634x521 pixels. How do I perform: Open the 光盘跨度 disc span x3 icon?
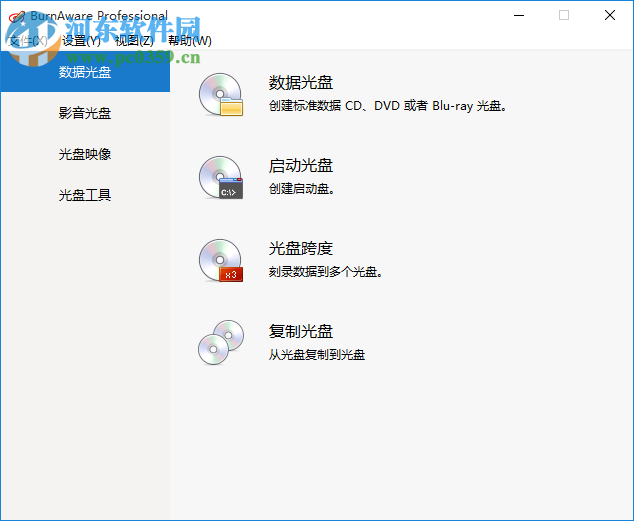point(221,261)
